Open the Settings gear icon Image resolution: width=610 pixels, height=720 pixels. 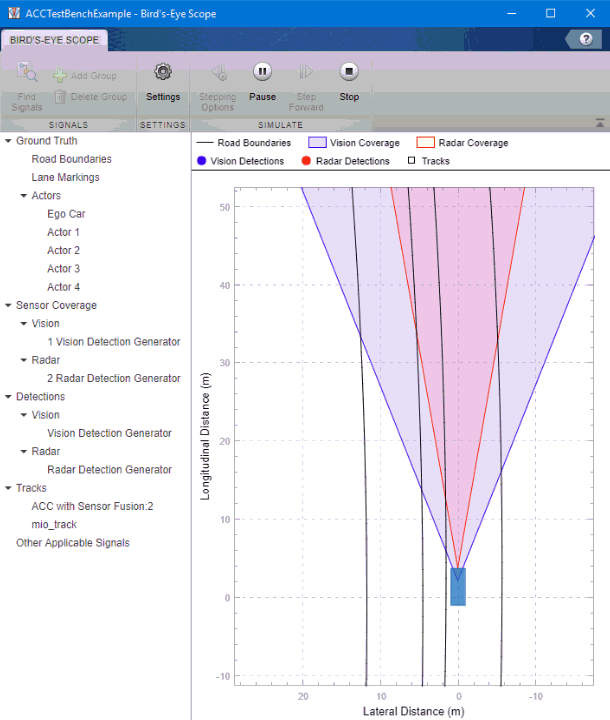click(x=163, y=72)
